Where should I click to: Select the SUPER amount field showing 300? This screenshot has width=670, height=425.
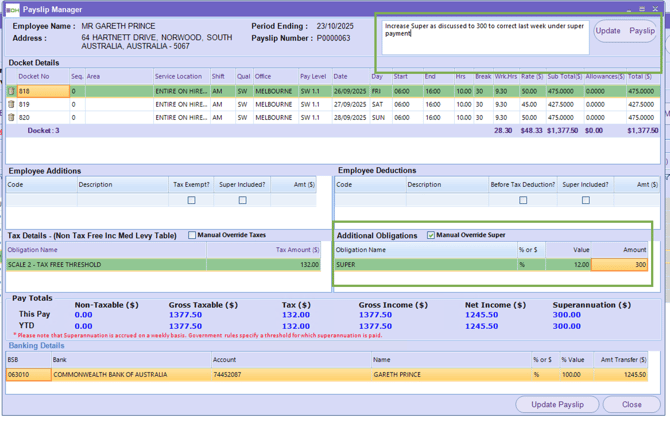(x=619, y=265)
